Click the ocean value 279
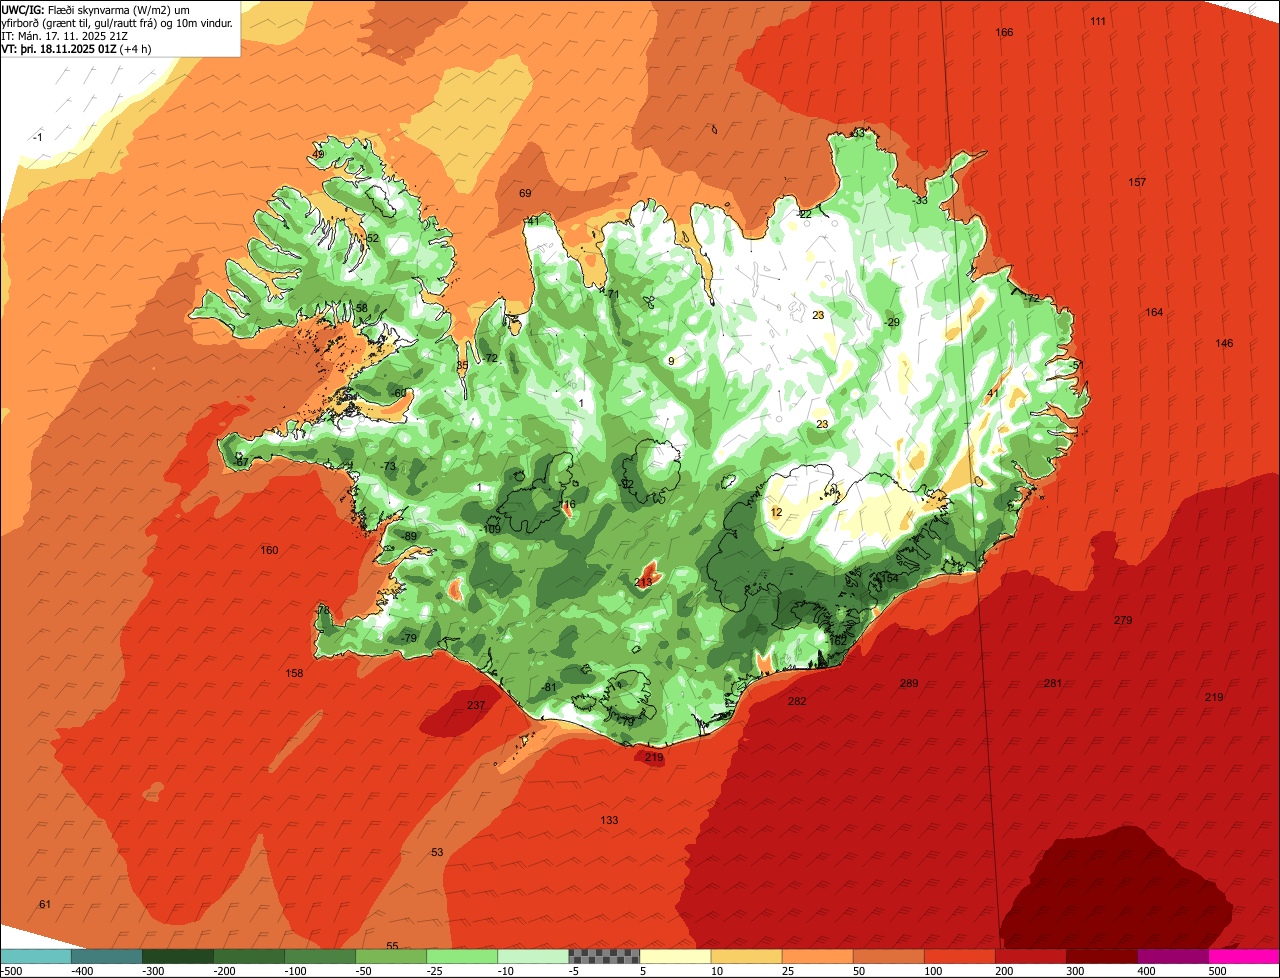Screen dimensions: 1280x978 1123,620
